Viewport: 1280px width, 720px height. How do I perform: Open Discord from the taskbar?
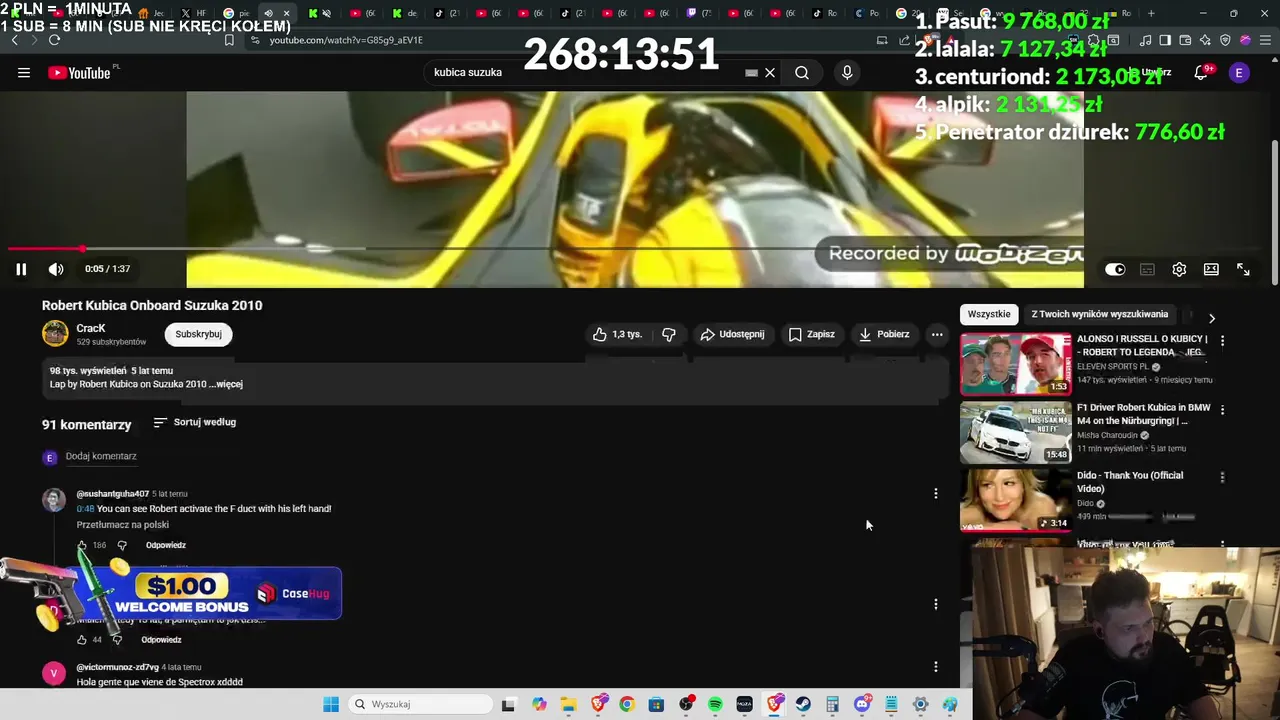(x=862, y=704)
